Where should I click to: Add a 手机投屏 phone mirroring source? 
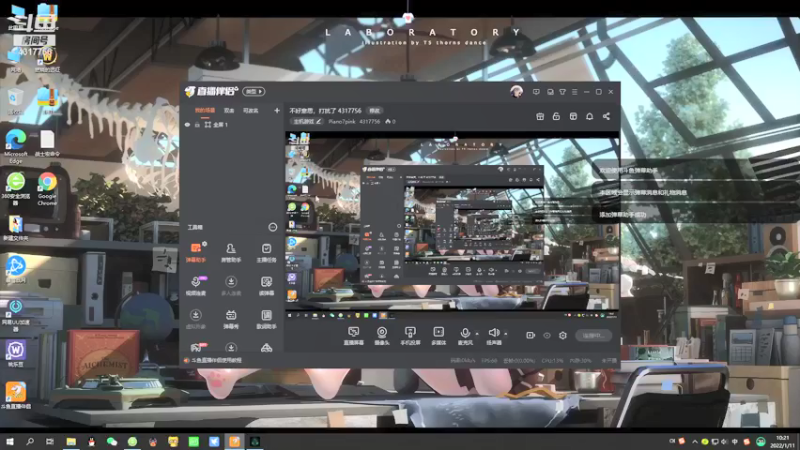pyautogui.click(x=410, y=336)
